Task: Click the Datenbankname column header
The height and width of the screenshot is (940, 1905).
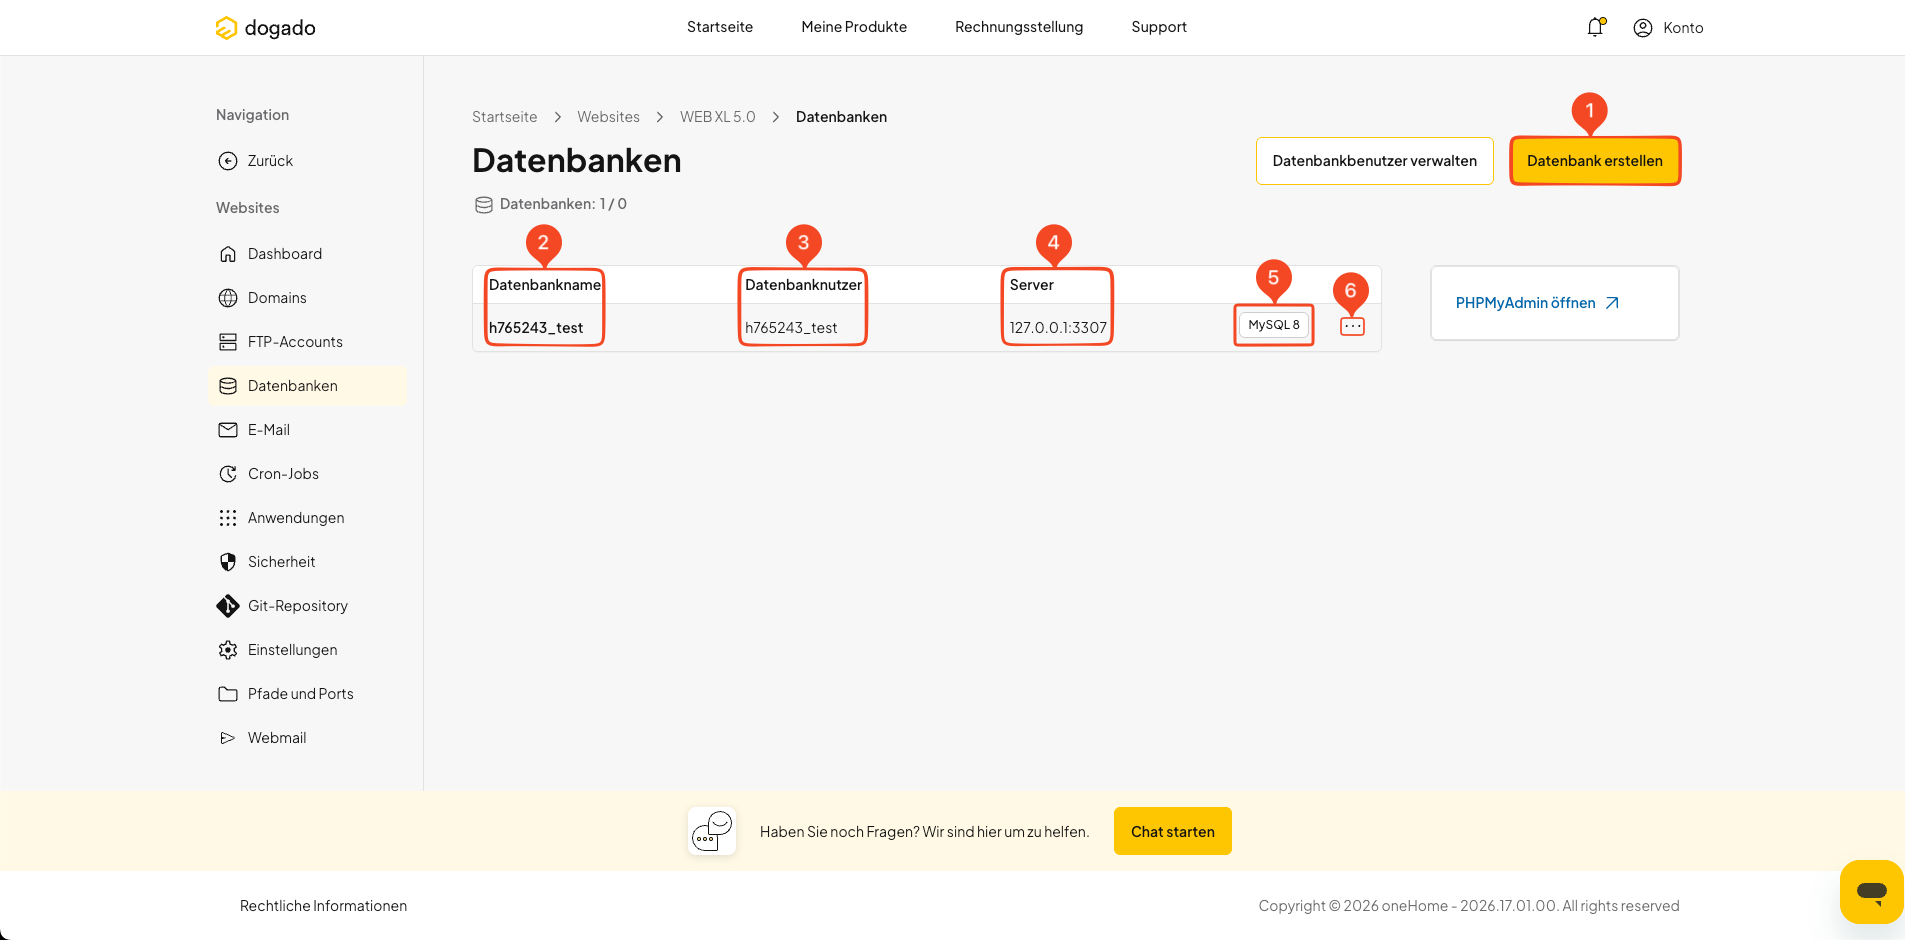Action: click(545, 285)
